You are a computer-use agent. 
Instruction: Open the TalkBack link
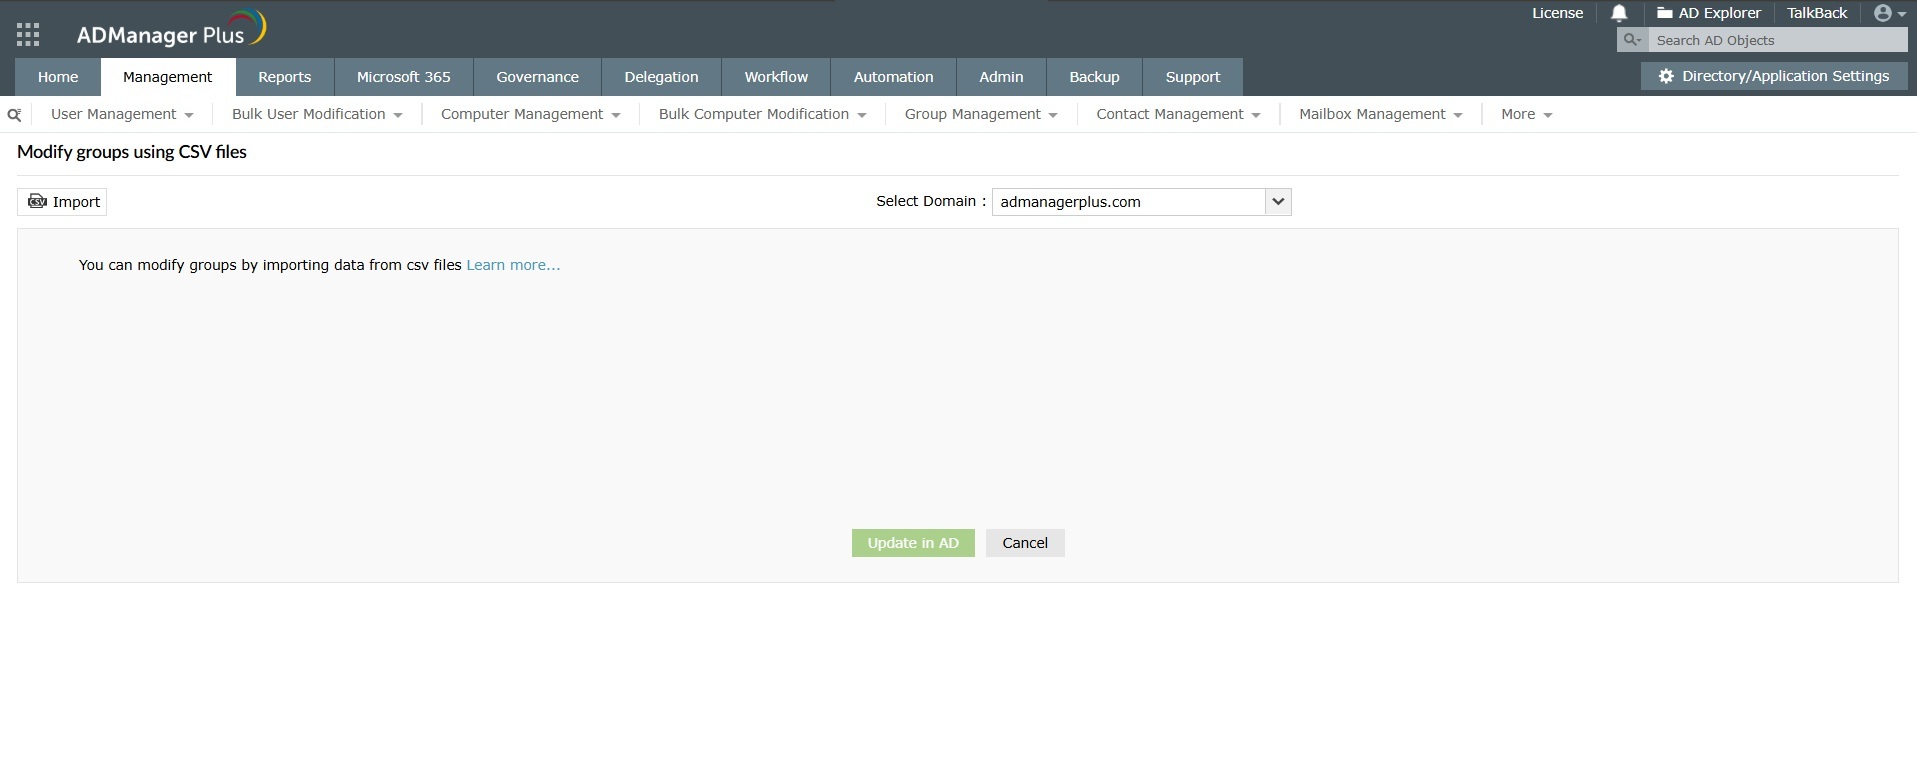point(1817,13)
